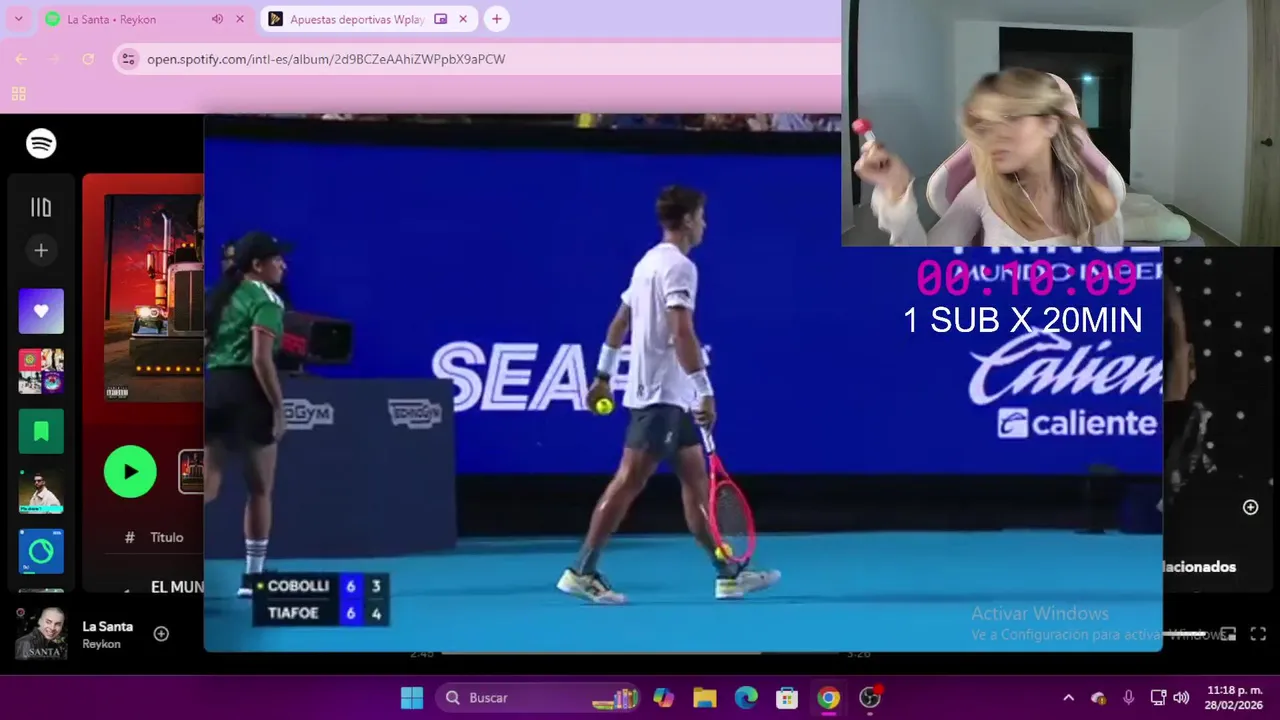Close the La Santa • Reykon tab

tap(240, 19)
